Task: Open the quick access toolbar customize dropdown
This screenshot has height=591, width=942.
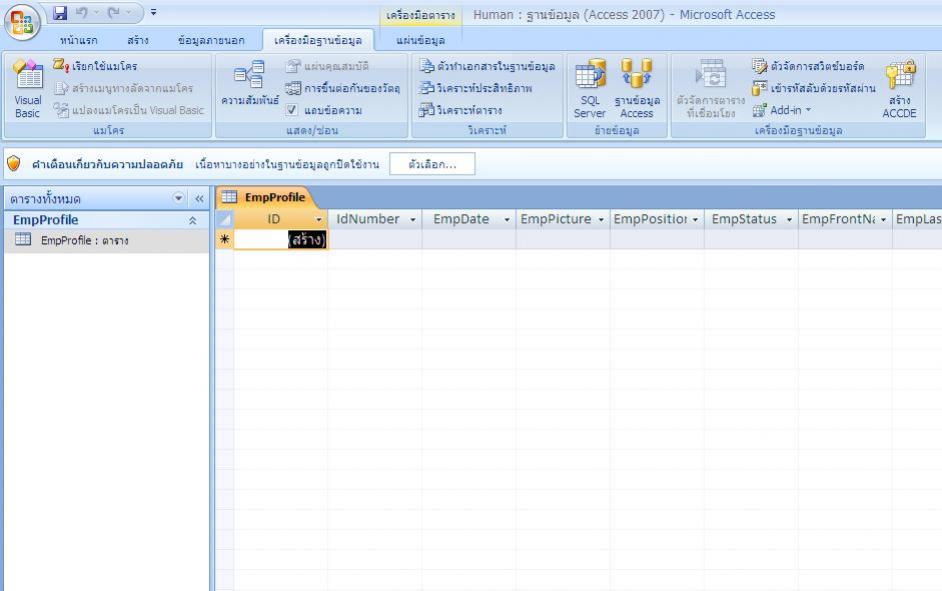Action: point(154,13)
